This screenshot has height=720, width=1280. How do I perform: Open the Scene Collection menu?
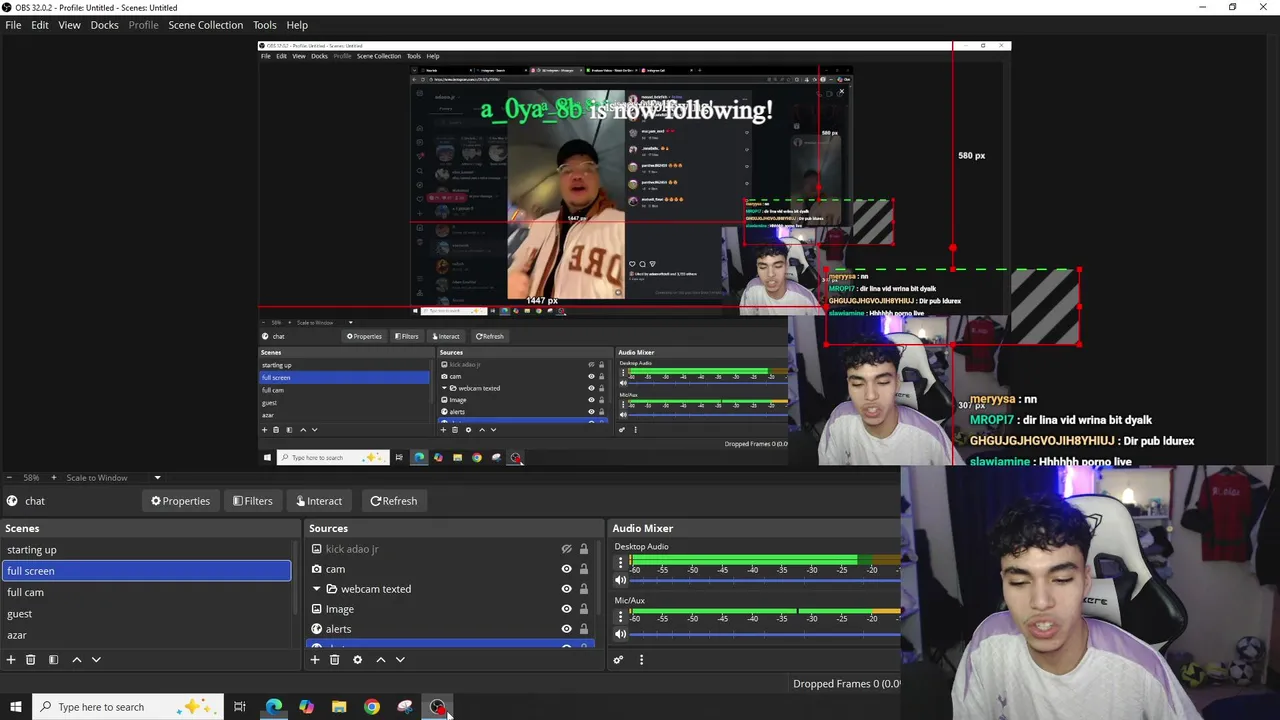[205, 25]
